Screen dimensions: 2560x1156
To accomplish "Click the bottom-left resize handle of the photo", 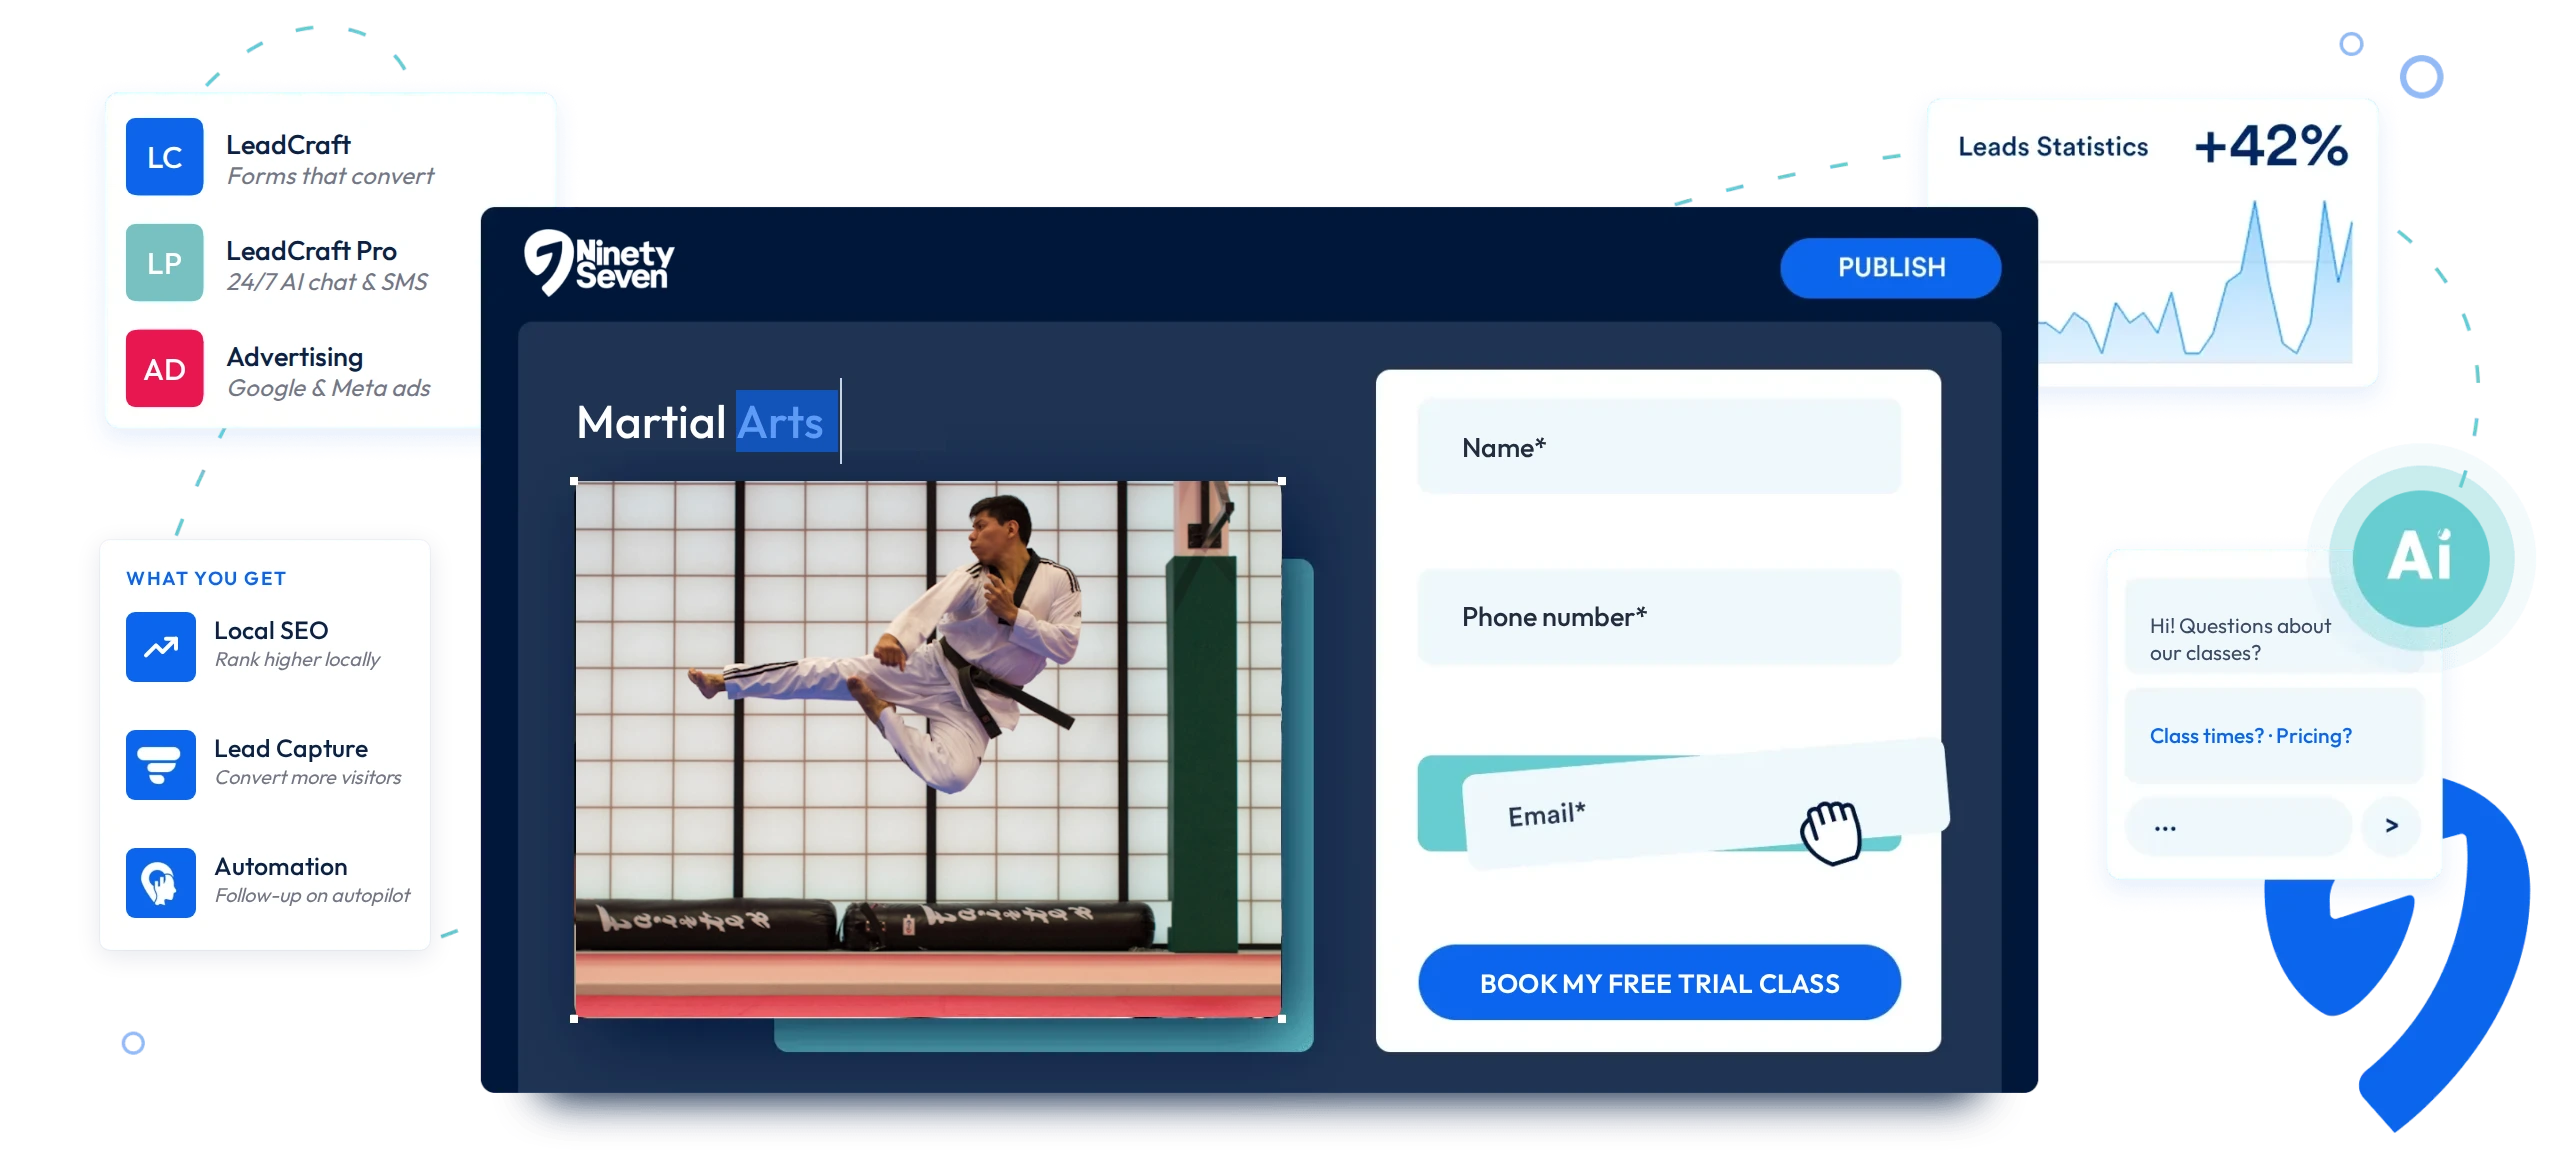I will pyautogui.click(x=574, y=1019).
